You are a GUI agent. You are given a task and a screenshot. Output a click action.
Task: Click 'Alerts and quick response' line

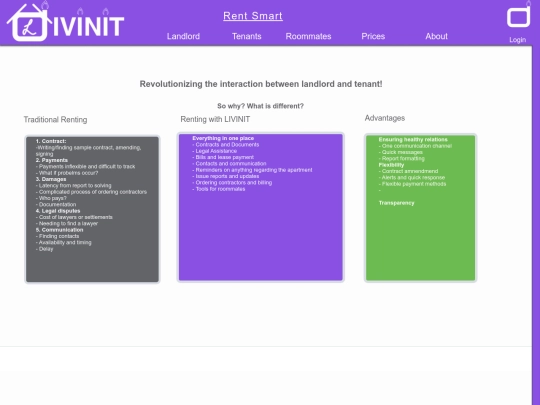(412, 178)
